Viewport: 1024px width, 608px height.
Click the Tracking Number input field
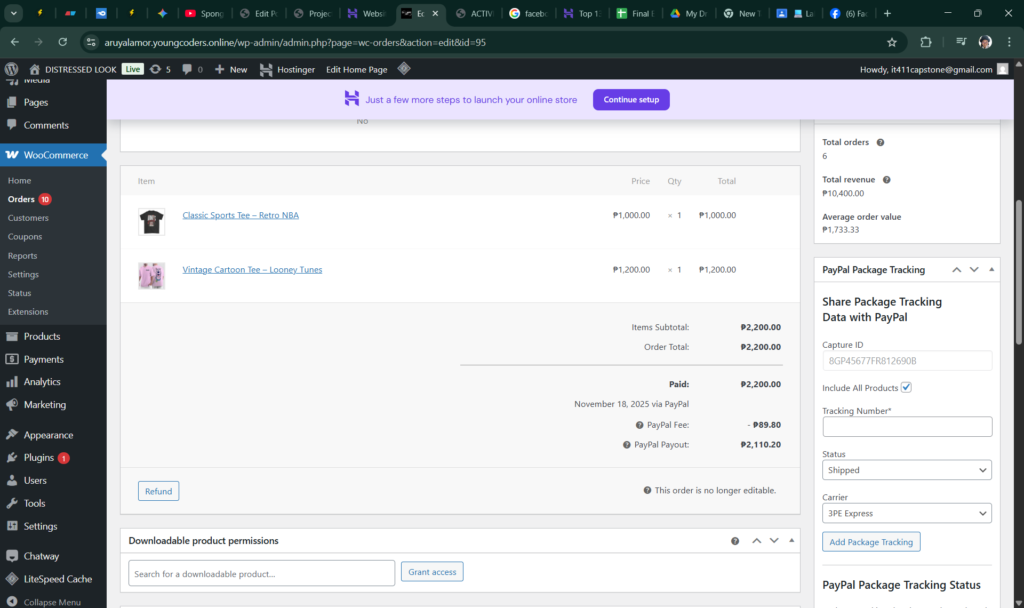coord(906,427)
